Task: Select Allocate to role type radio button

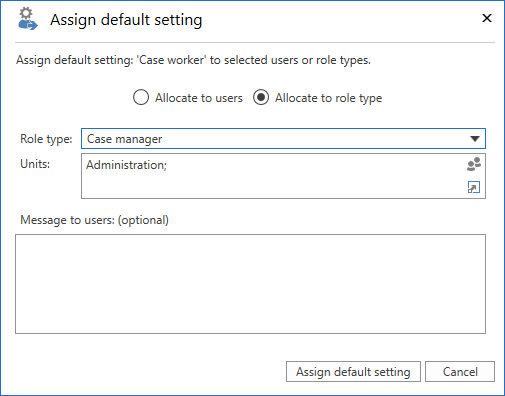Action: click(x=261, y=98)
